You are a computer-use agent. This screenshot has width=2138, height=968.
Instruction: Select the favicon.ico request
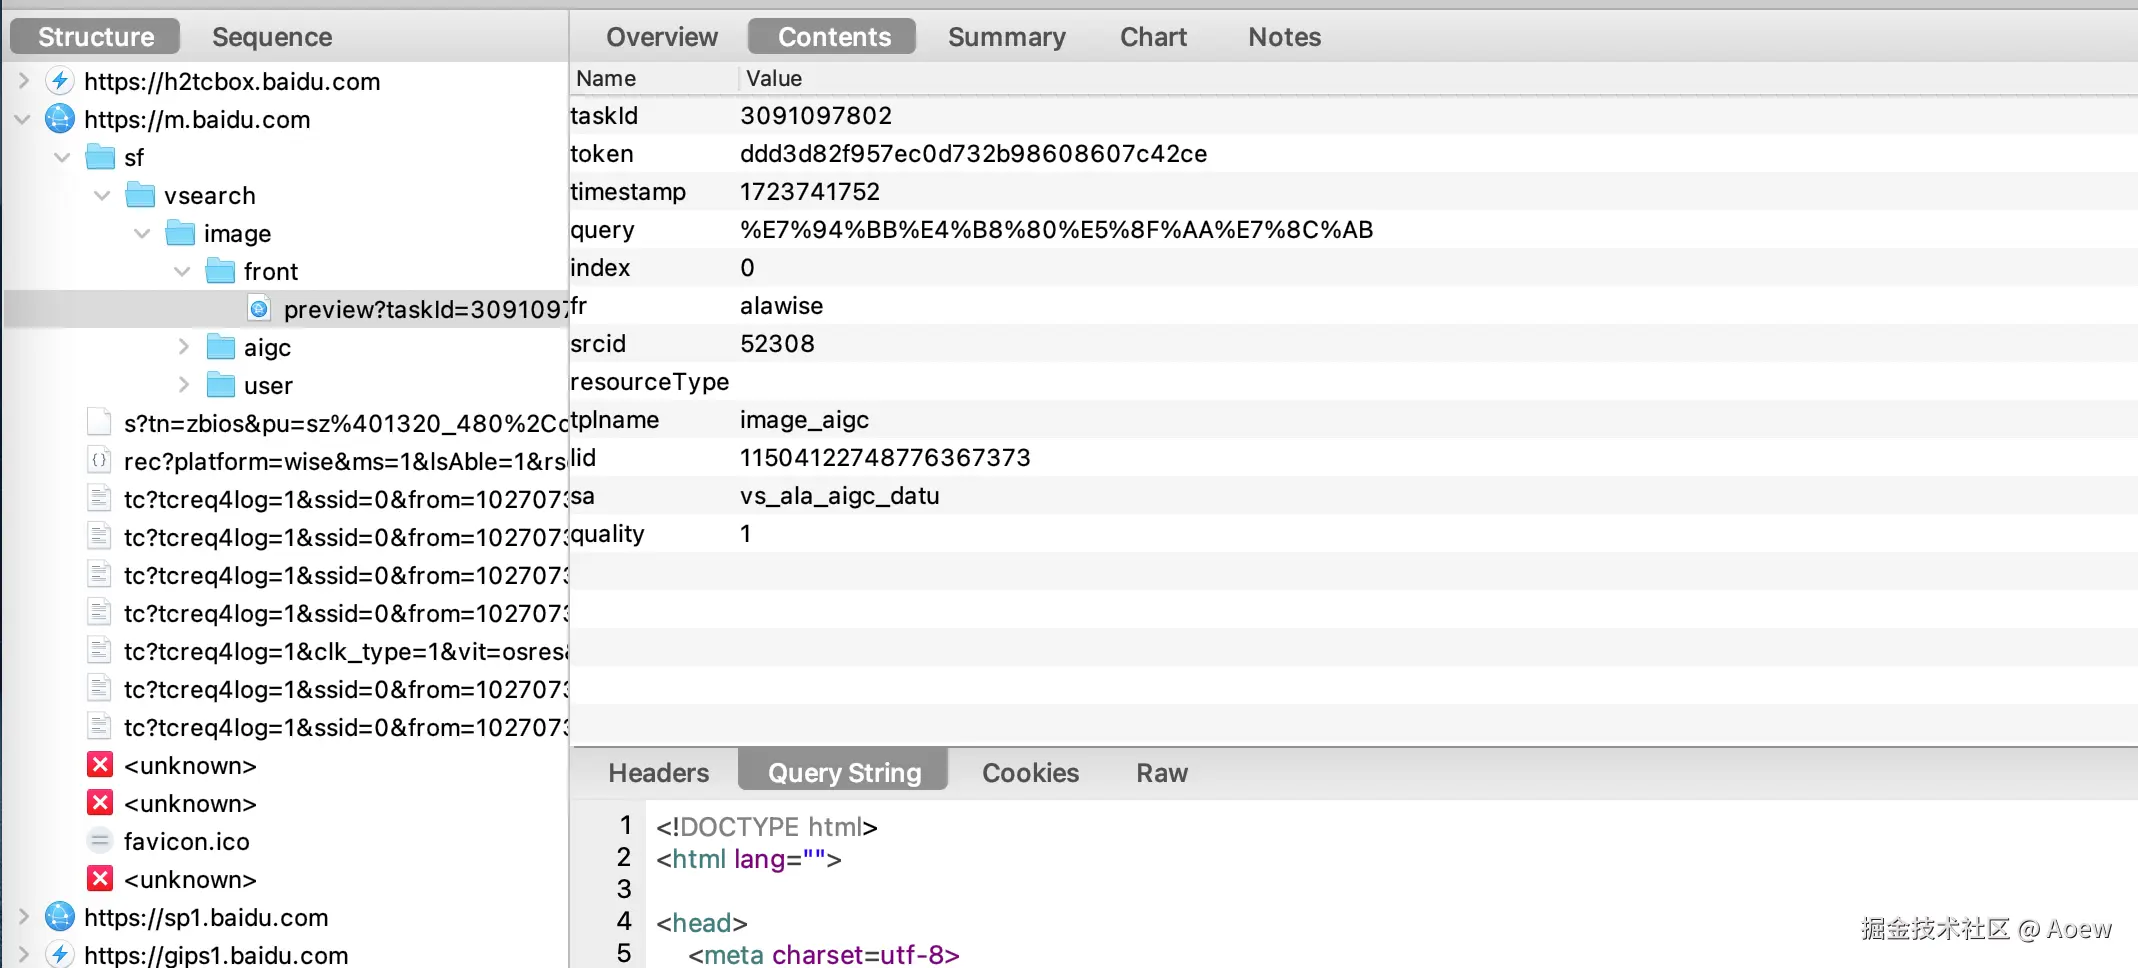(187, 841)
